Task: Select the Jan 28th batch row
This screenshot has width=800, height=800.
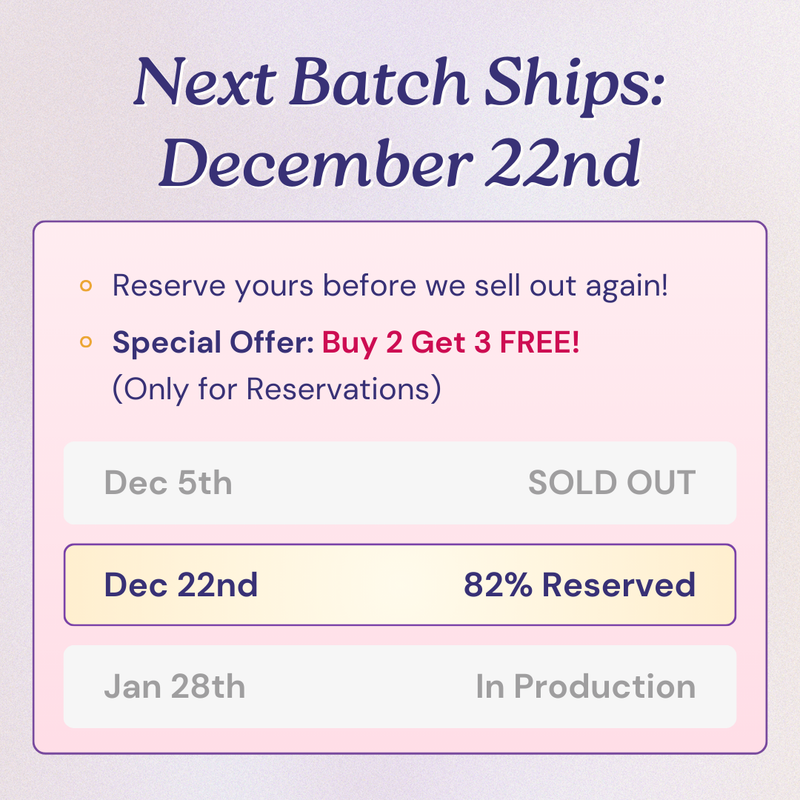Action: [400, 687]
